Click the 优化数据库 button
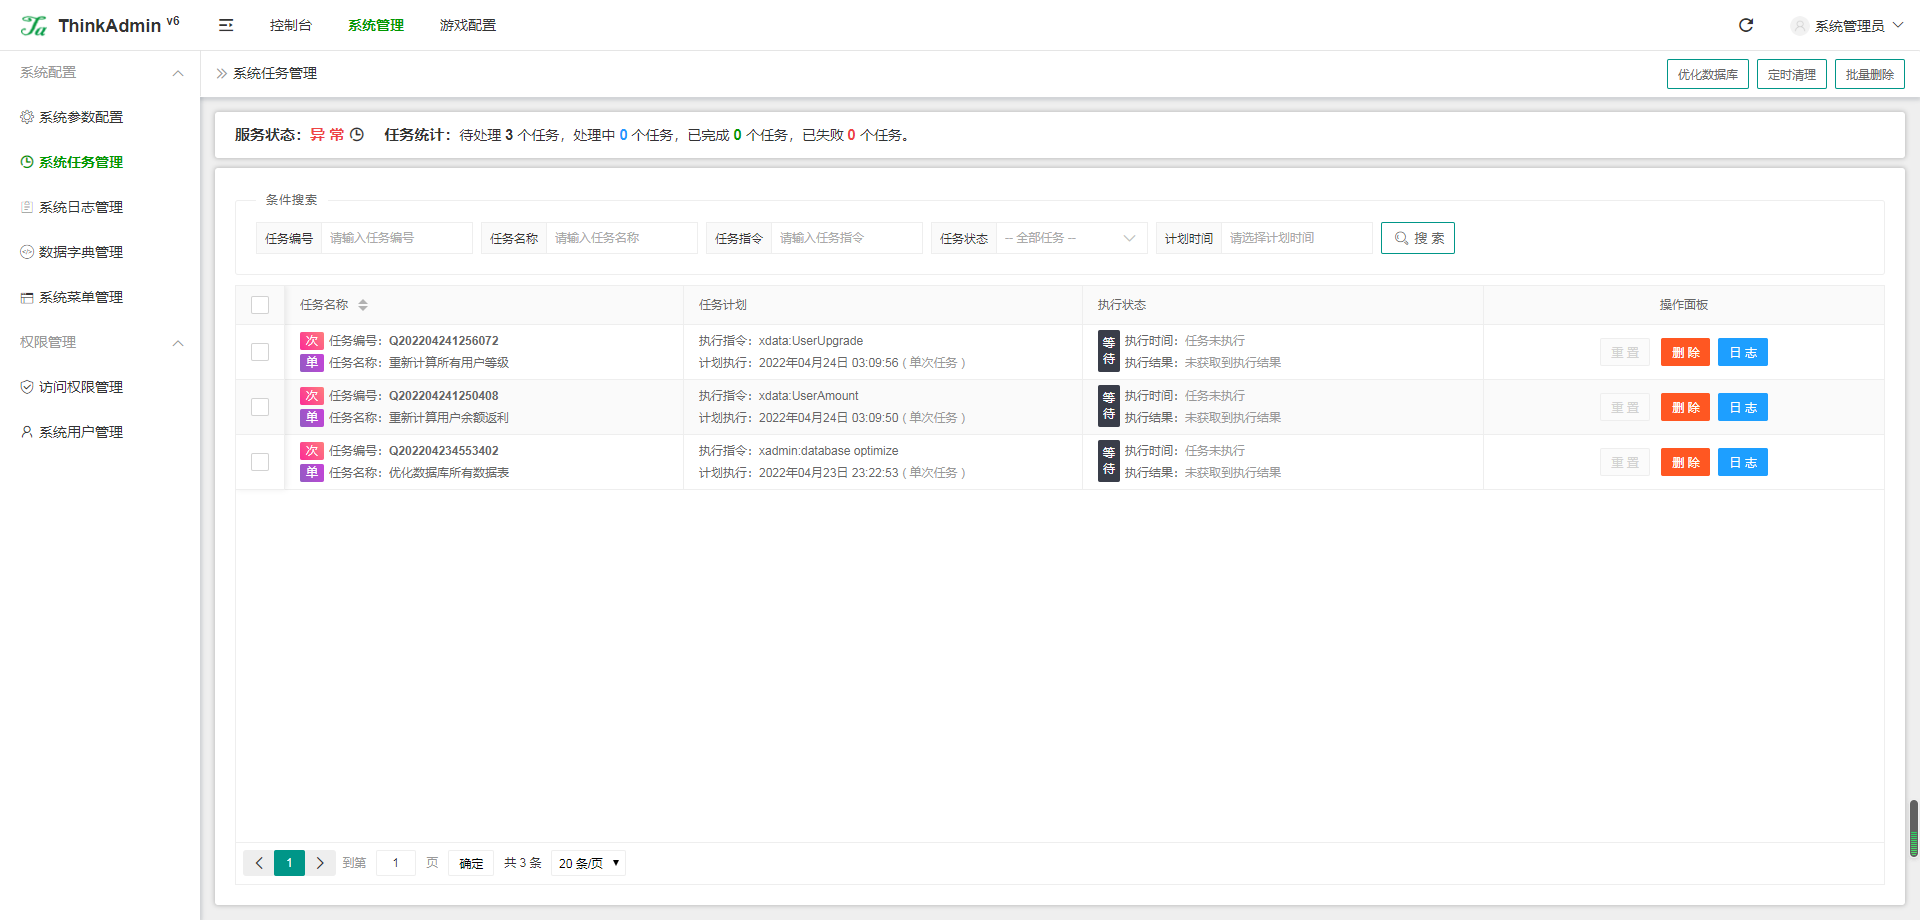 coord(1708,74)
